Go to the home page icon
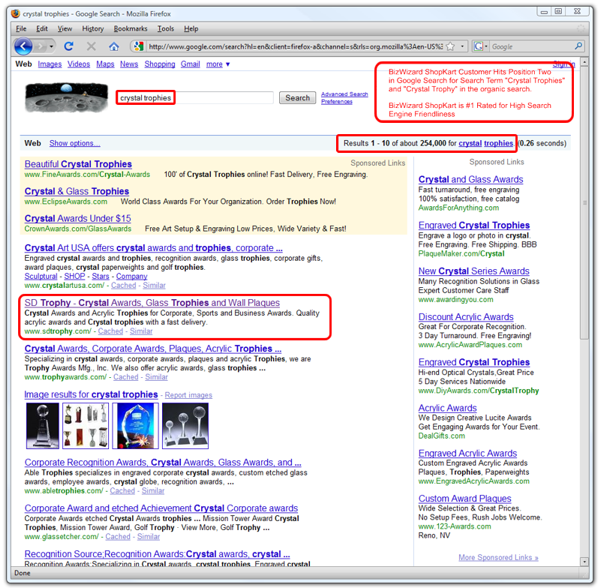600x588 pixels. tap(114, 47)
